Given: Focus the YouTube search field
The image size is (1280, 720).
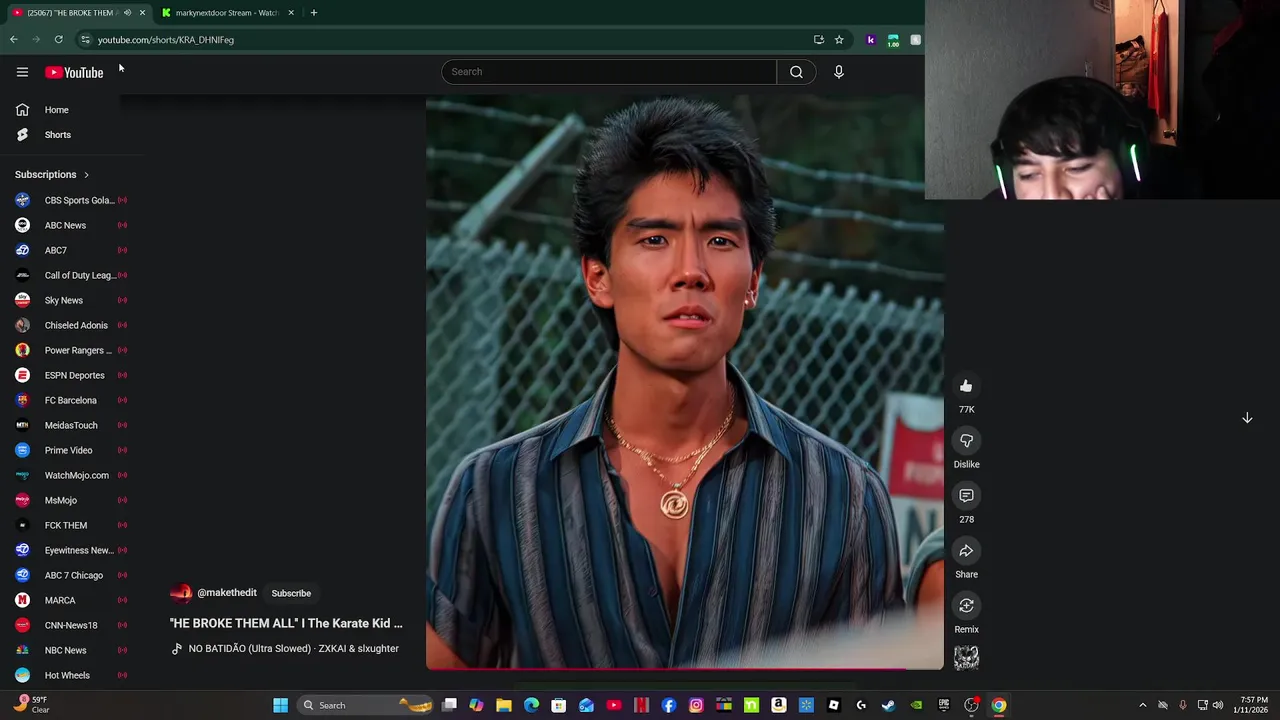Looking at the screenshot, I should click(x=609, y=72).
